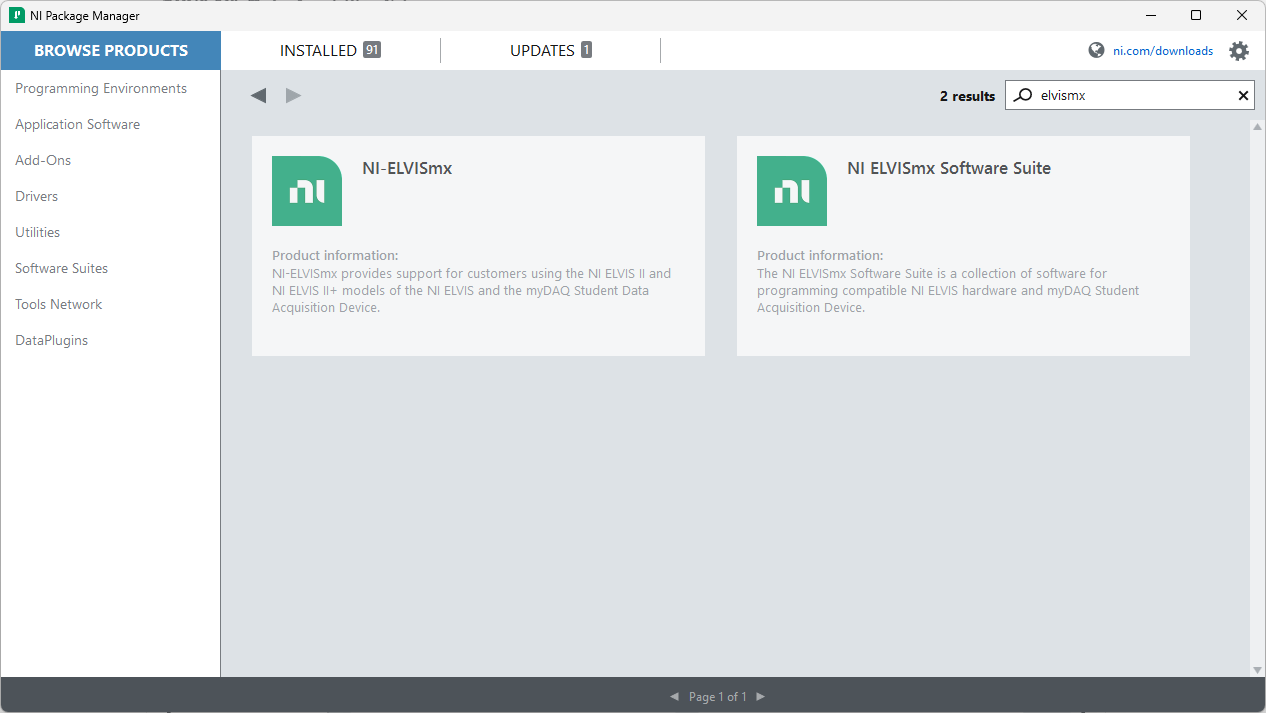
Task: Minimize the NI Package Manager window
Action: click(1149, 15)
